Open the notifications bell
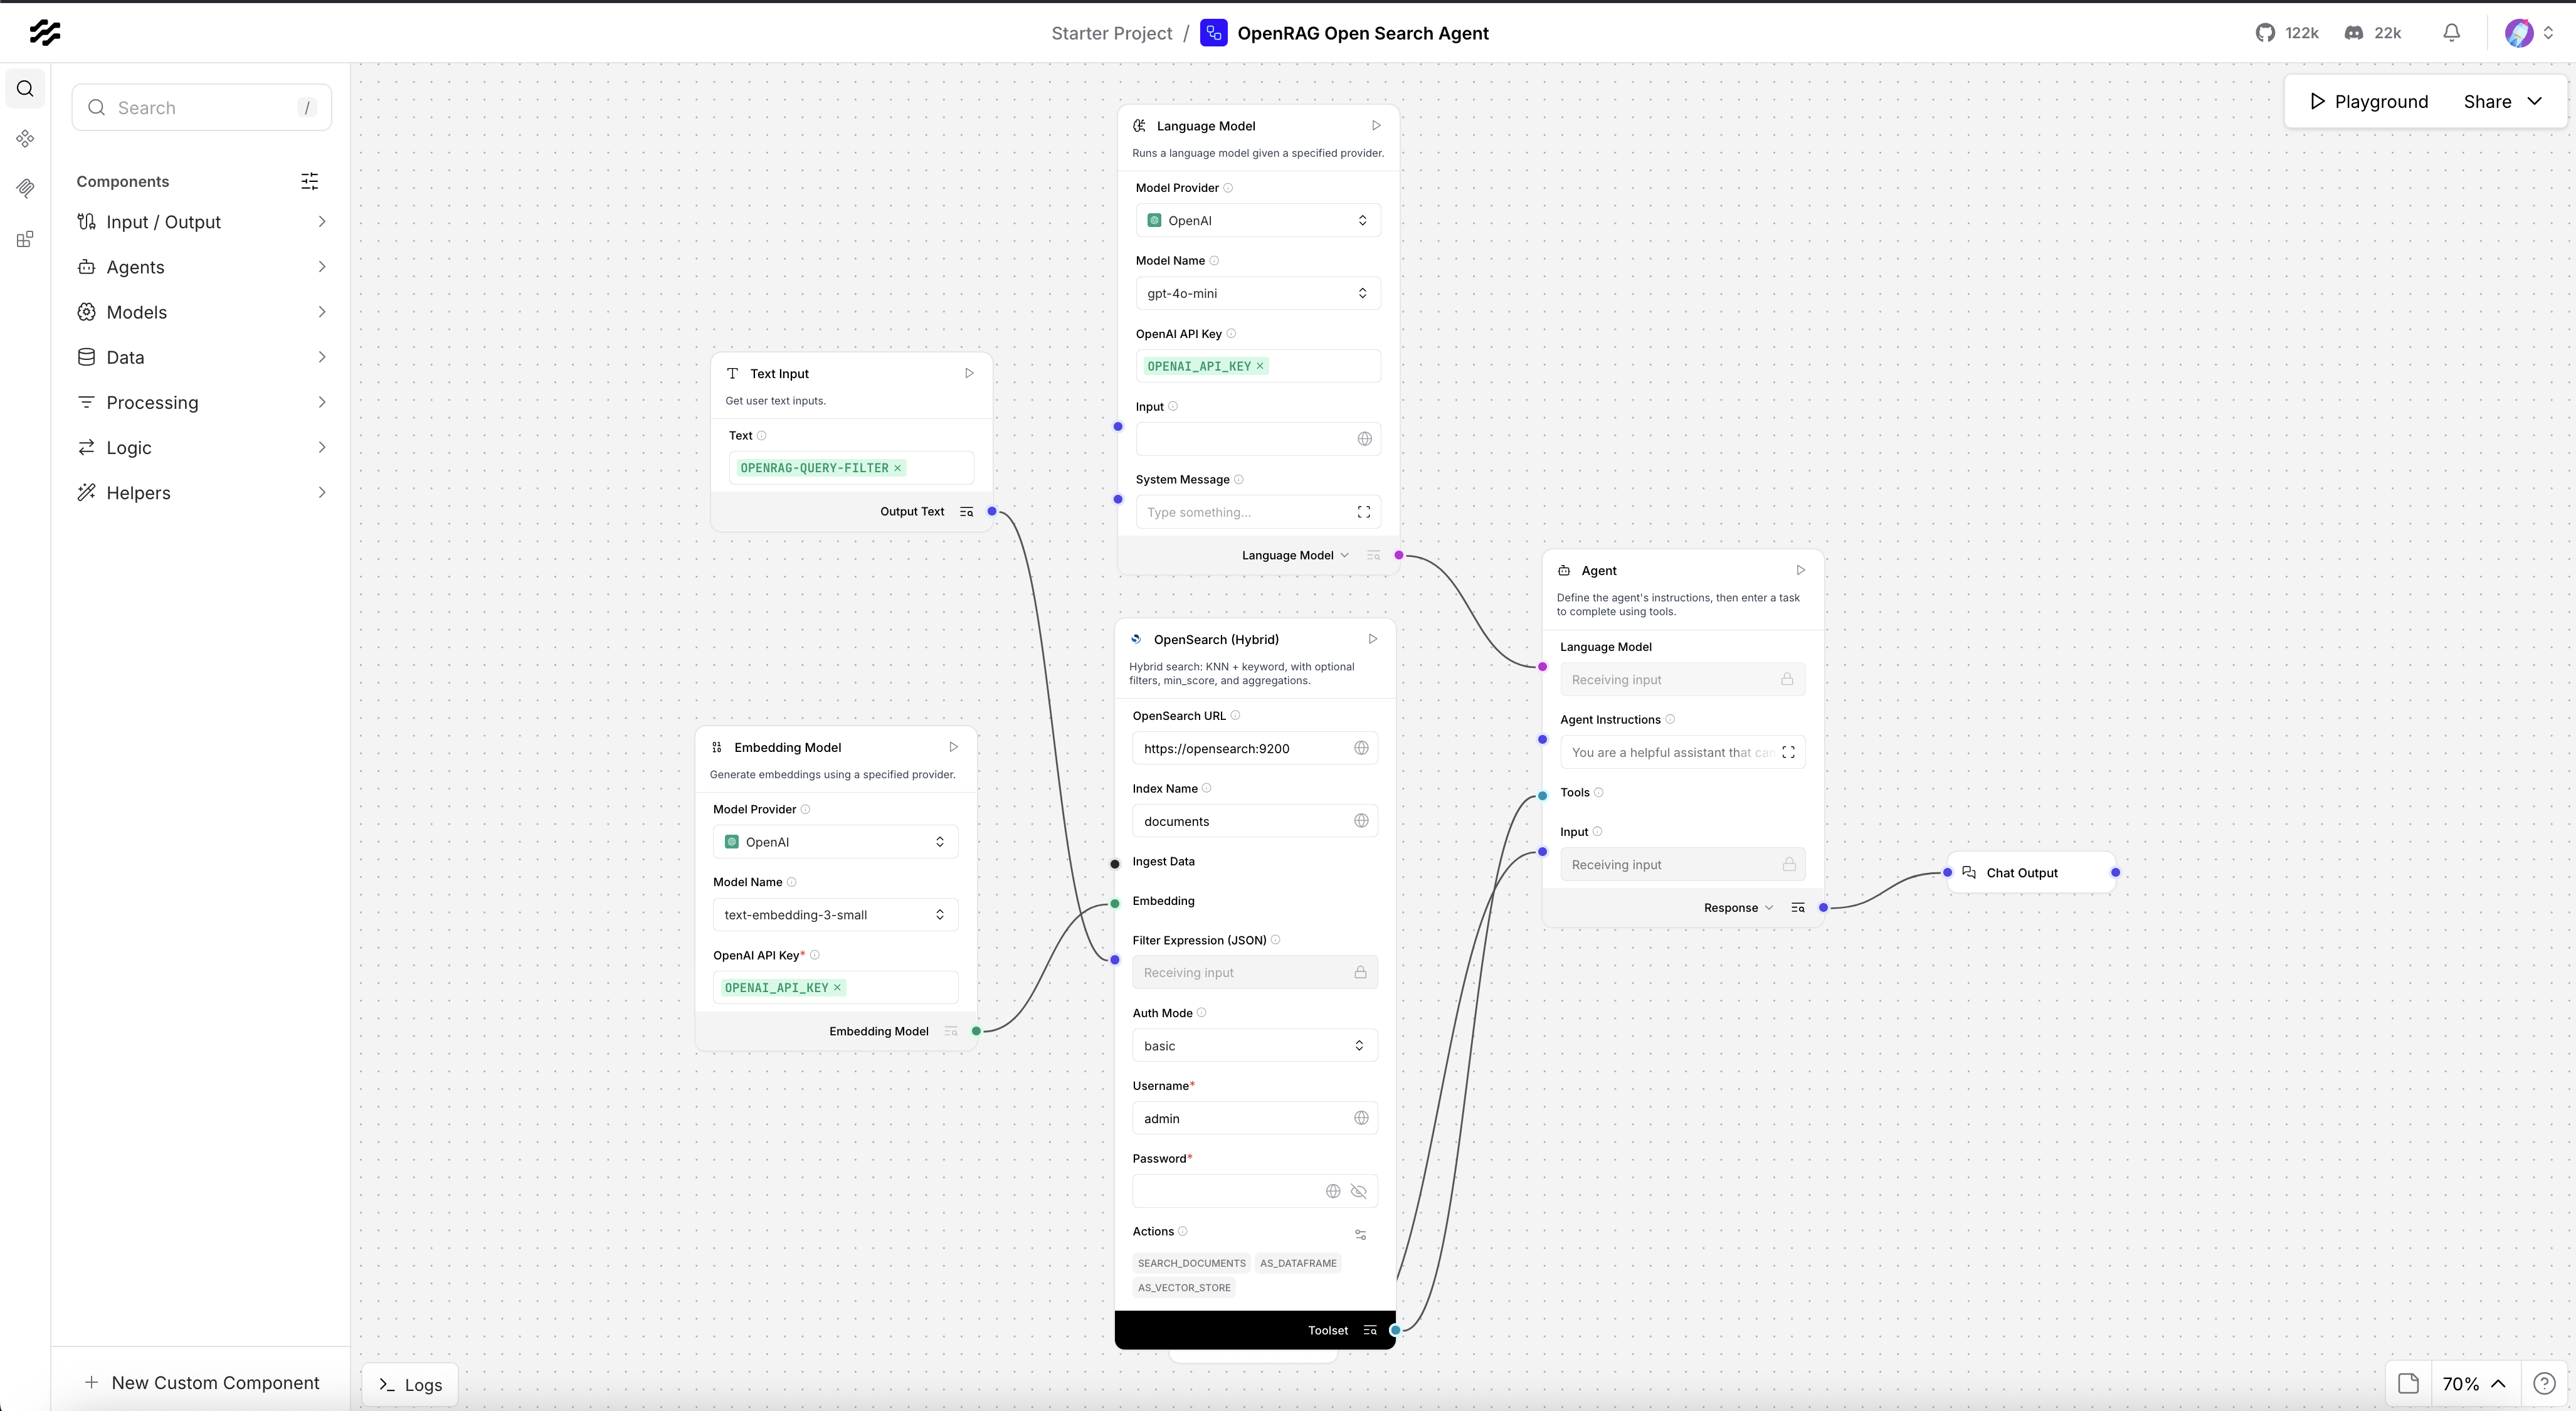The width and height of the screenshot is (2576, 1411). (2451, 33)
